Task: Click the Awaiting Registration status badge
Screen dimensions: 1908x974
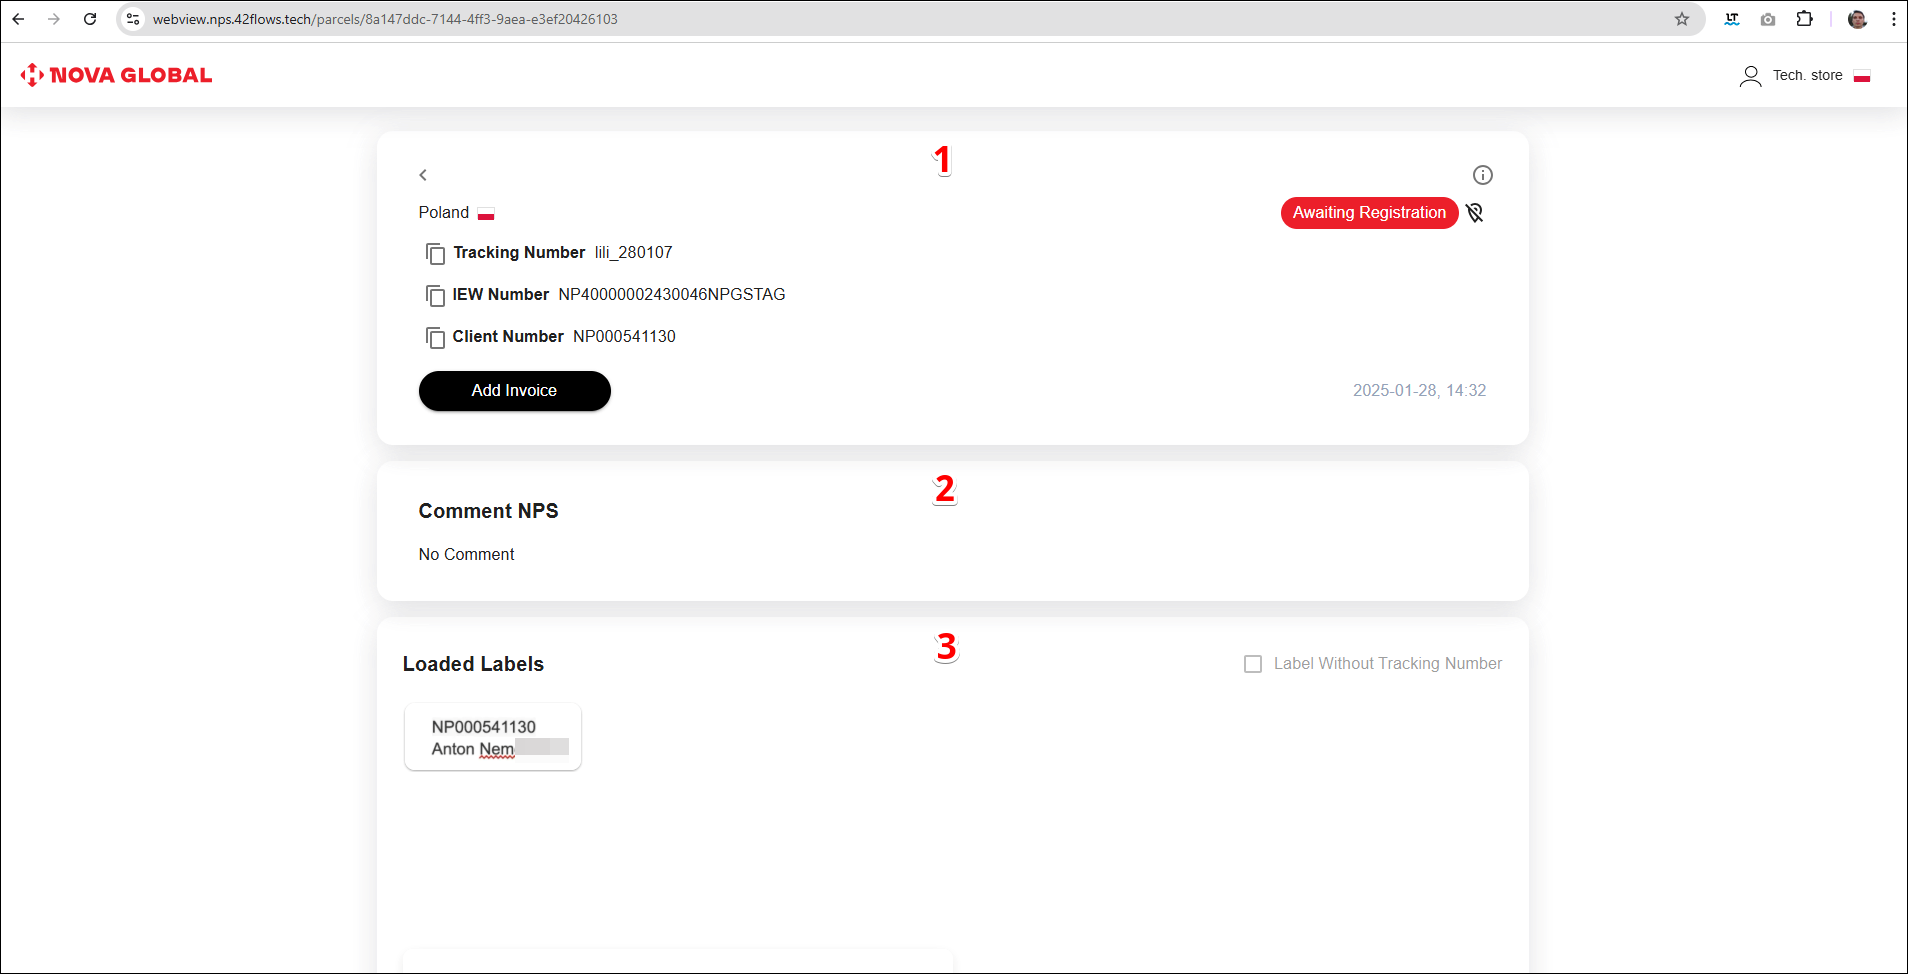Action: pyautogui.click(x=1368, y=213)
